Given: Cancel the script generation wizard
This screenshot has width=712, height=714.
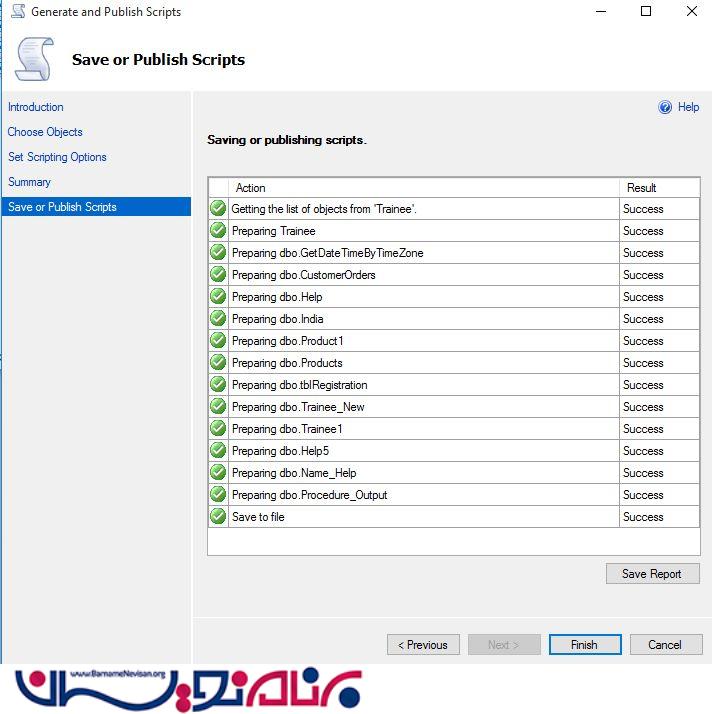Looking at the screenshot, I should pyautogui.click(x=665, y=645).
